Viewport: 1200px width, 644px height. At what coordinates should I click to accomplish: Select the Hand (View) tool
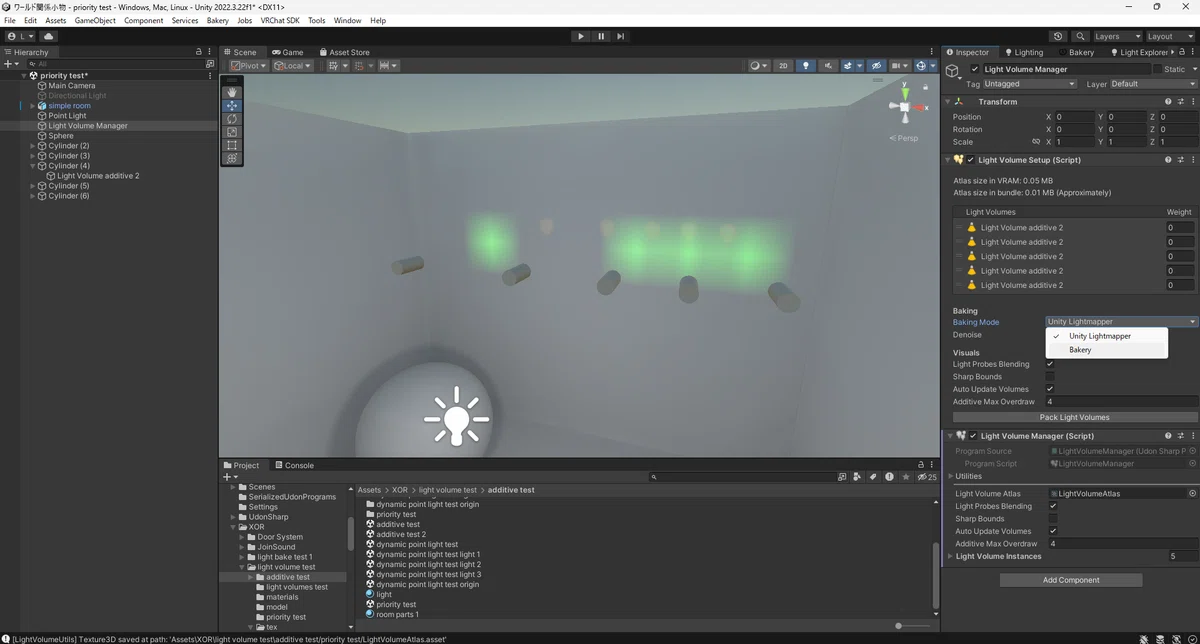coord(232,92)
